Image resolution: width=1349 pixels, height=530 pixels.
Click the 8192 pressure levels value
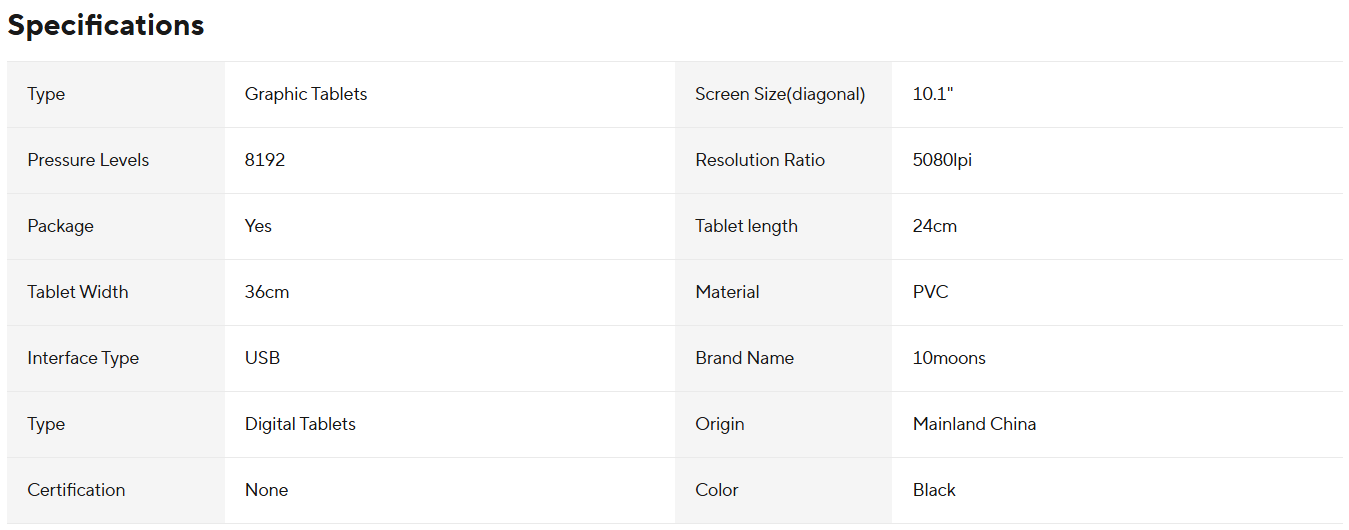tap(265, 160)
